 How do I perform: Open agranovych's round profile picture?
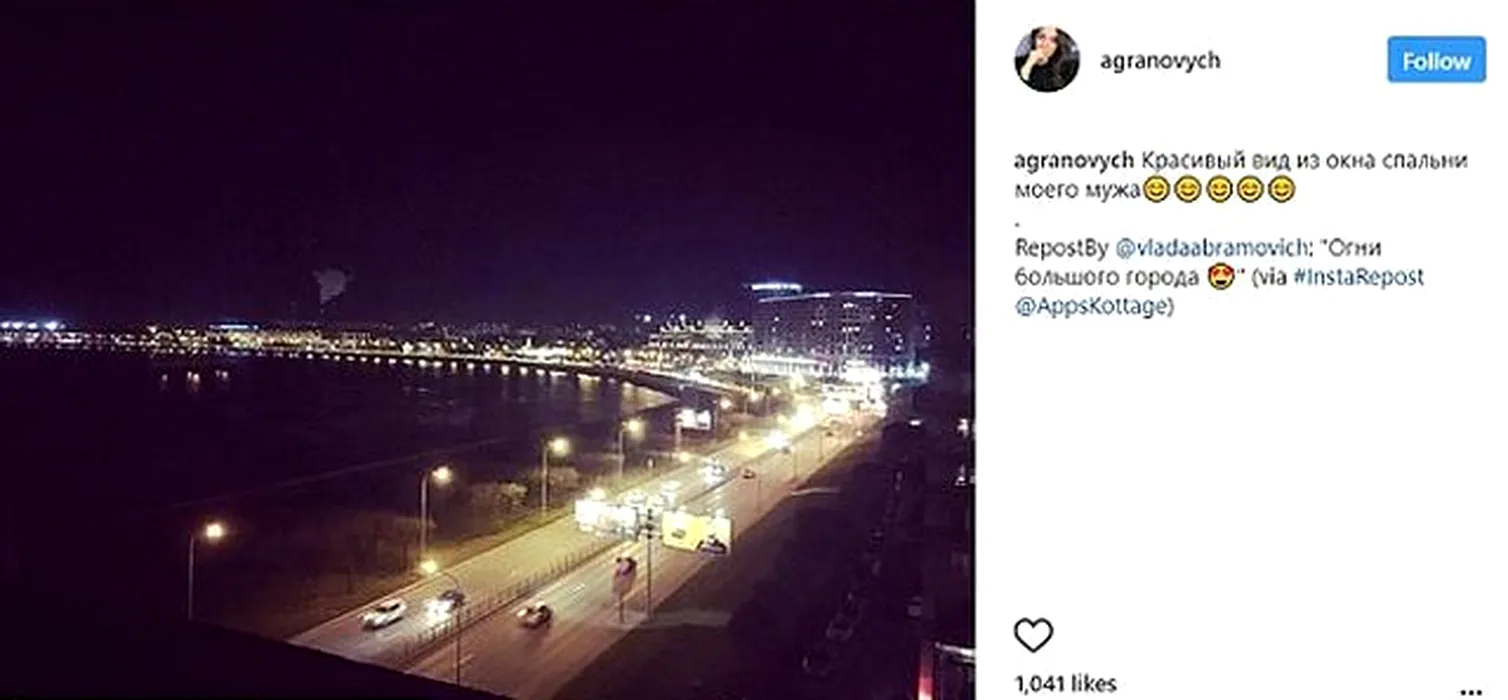[x=1047, y=59]
